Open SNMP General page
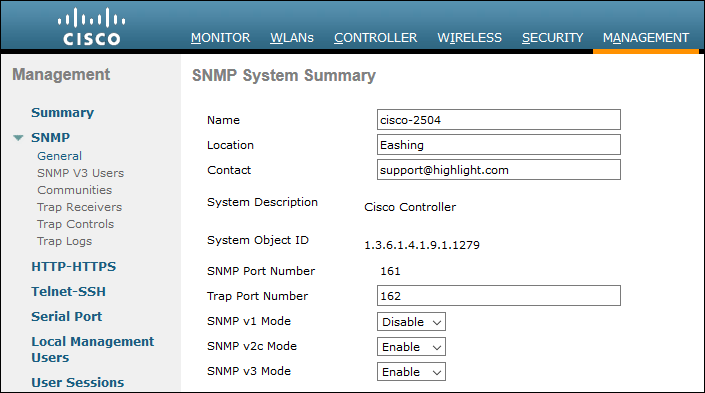The height and width of the screenshot is (393, 705). tap(59, 156)
